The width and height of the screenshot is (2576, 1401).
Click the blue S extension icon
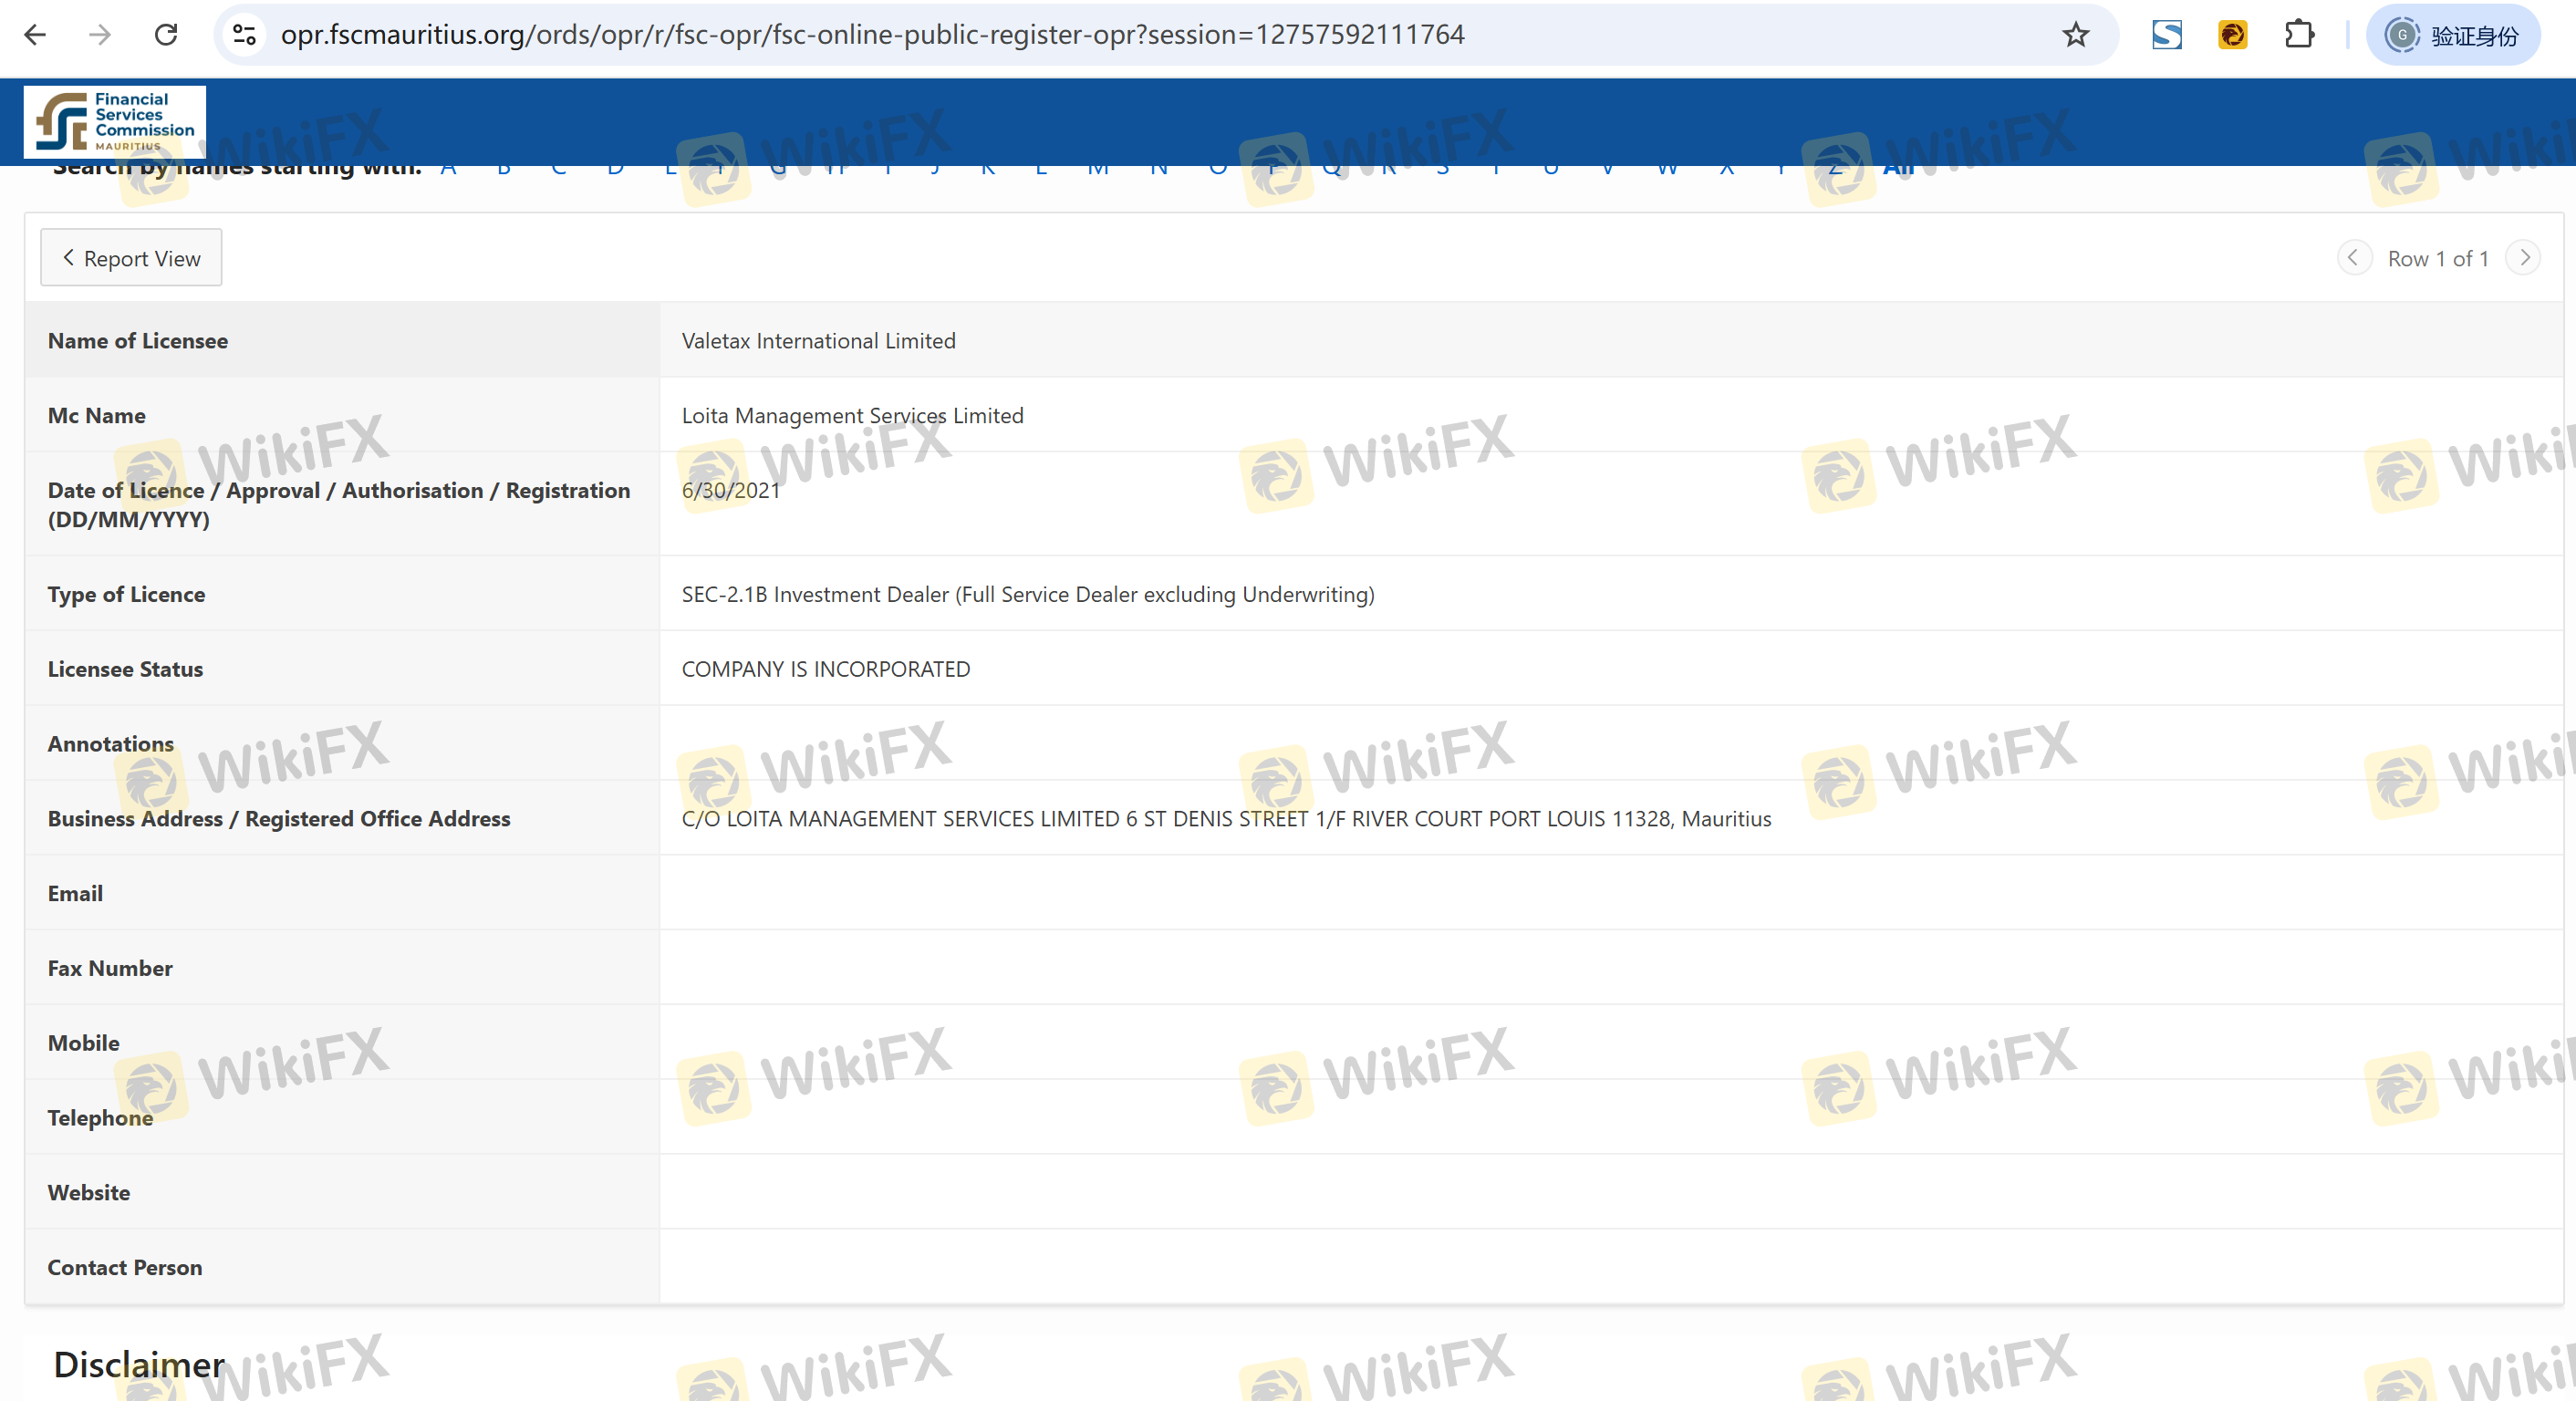(x=2166, y=35)
